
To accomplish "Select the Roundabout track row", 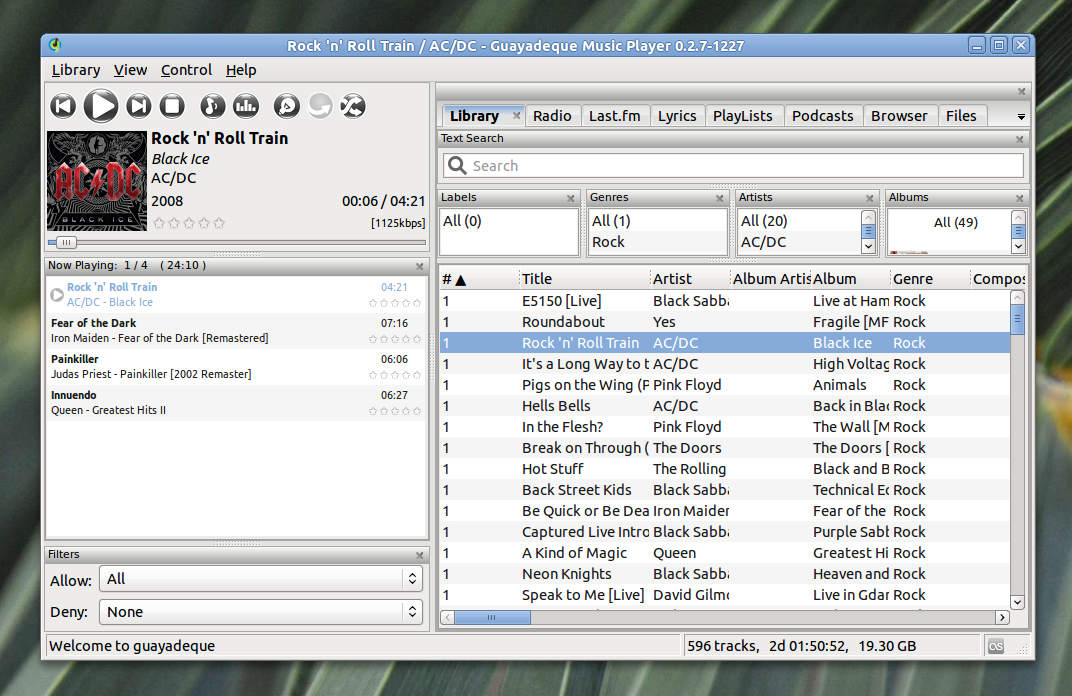I will coord(725,322).
